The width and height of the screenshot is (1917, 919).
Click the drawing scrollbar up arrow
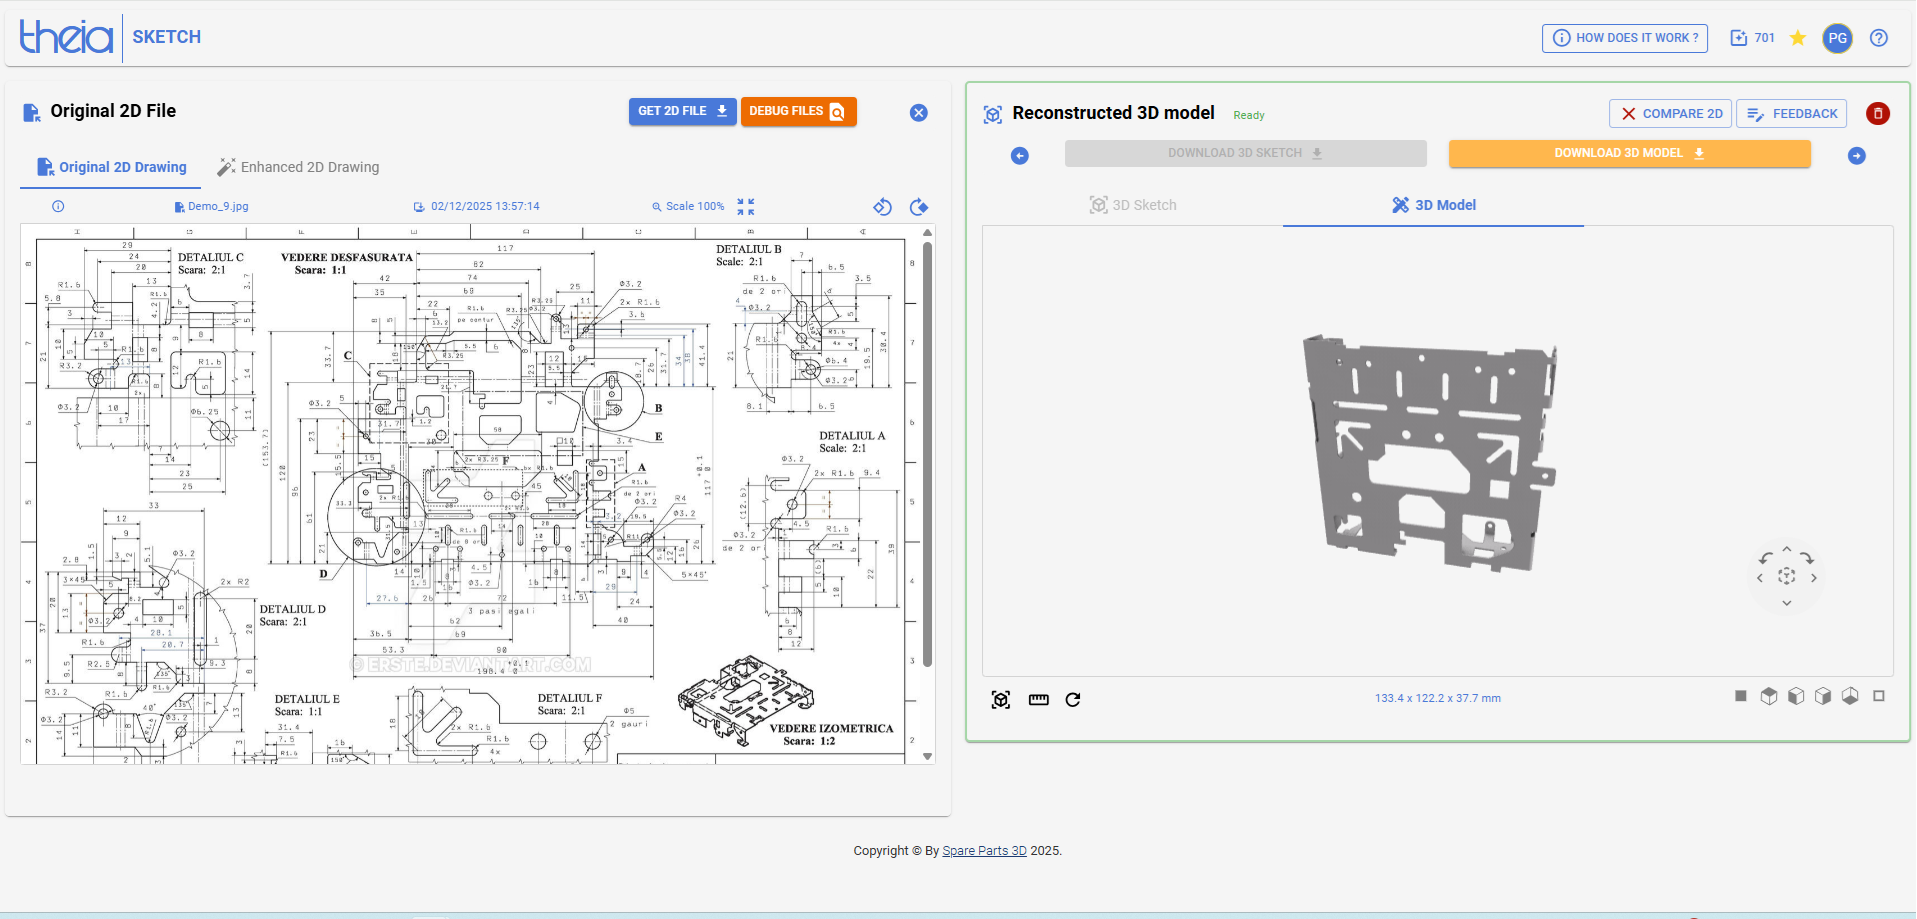tap(927, 232)
